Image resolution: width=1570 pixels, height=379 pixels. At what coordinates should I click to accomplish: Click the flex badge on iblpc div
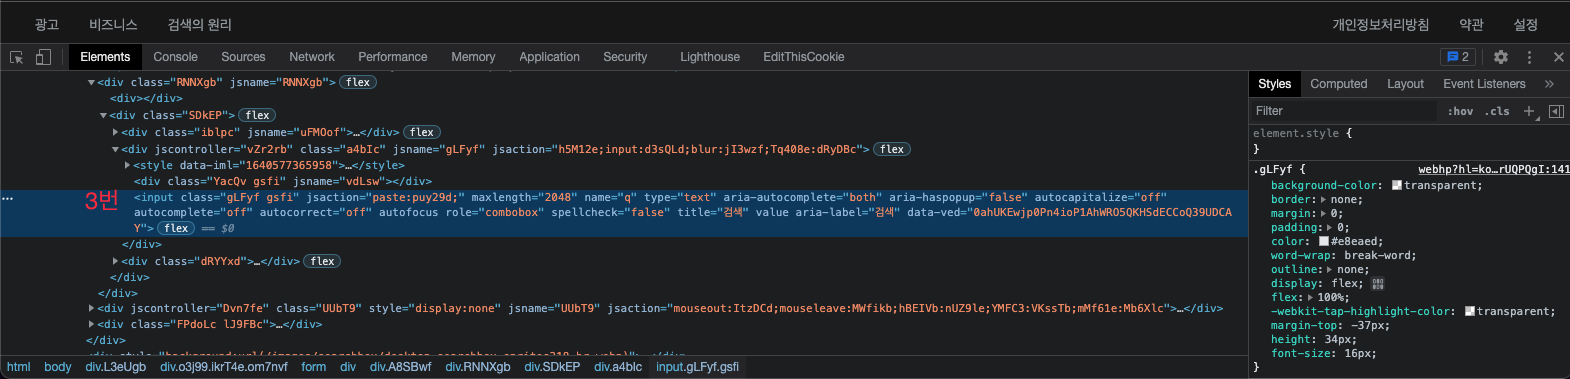pyautogui.click(x=422, y=132)
